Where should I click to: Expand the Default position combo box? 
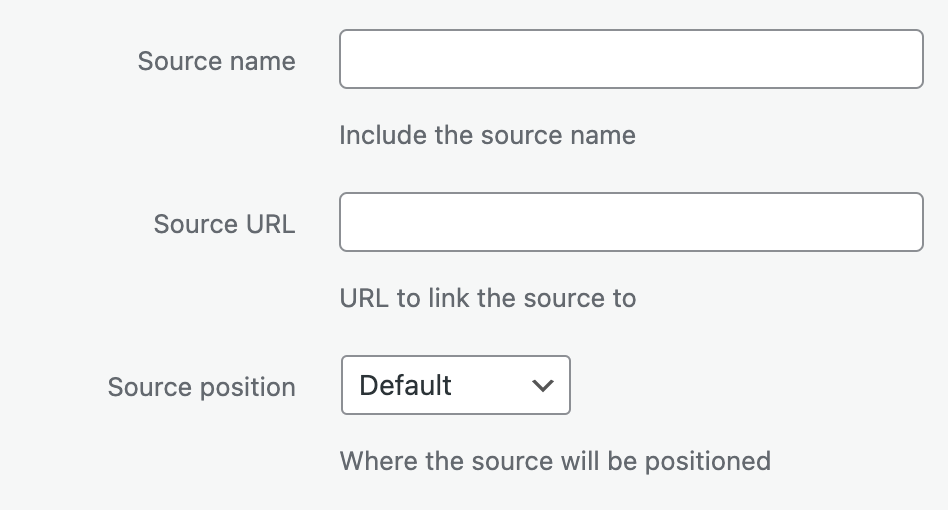456,385
